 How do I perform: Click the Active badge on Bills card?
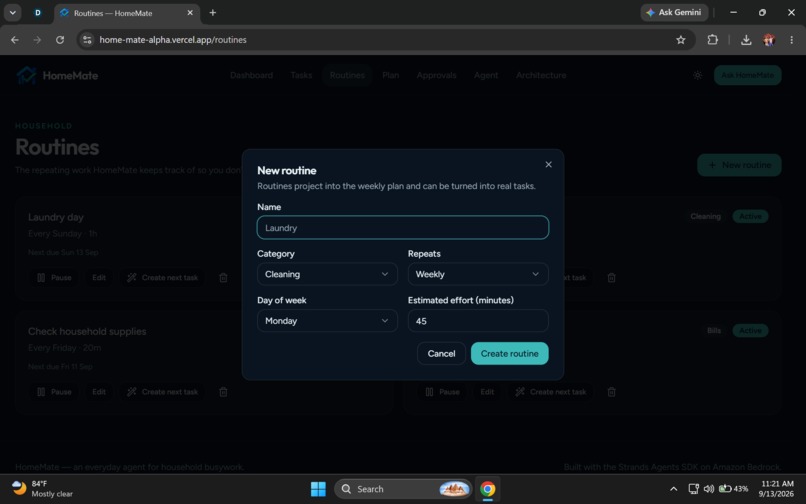click(750, 331)
